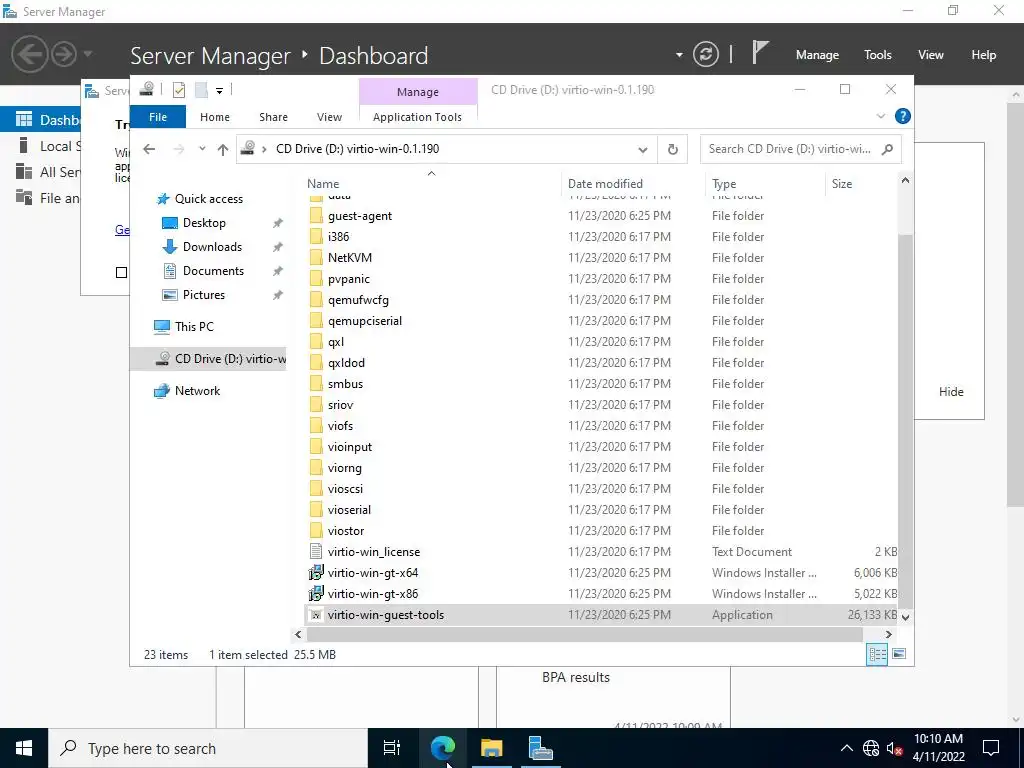Viewport: 1024px width, 768px height.
Task: Switch to the Home ribbon tab
Action: pos(215,117)
